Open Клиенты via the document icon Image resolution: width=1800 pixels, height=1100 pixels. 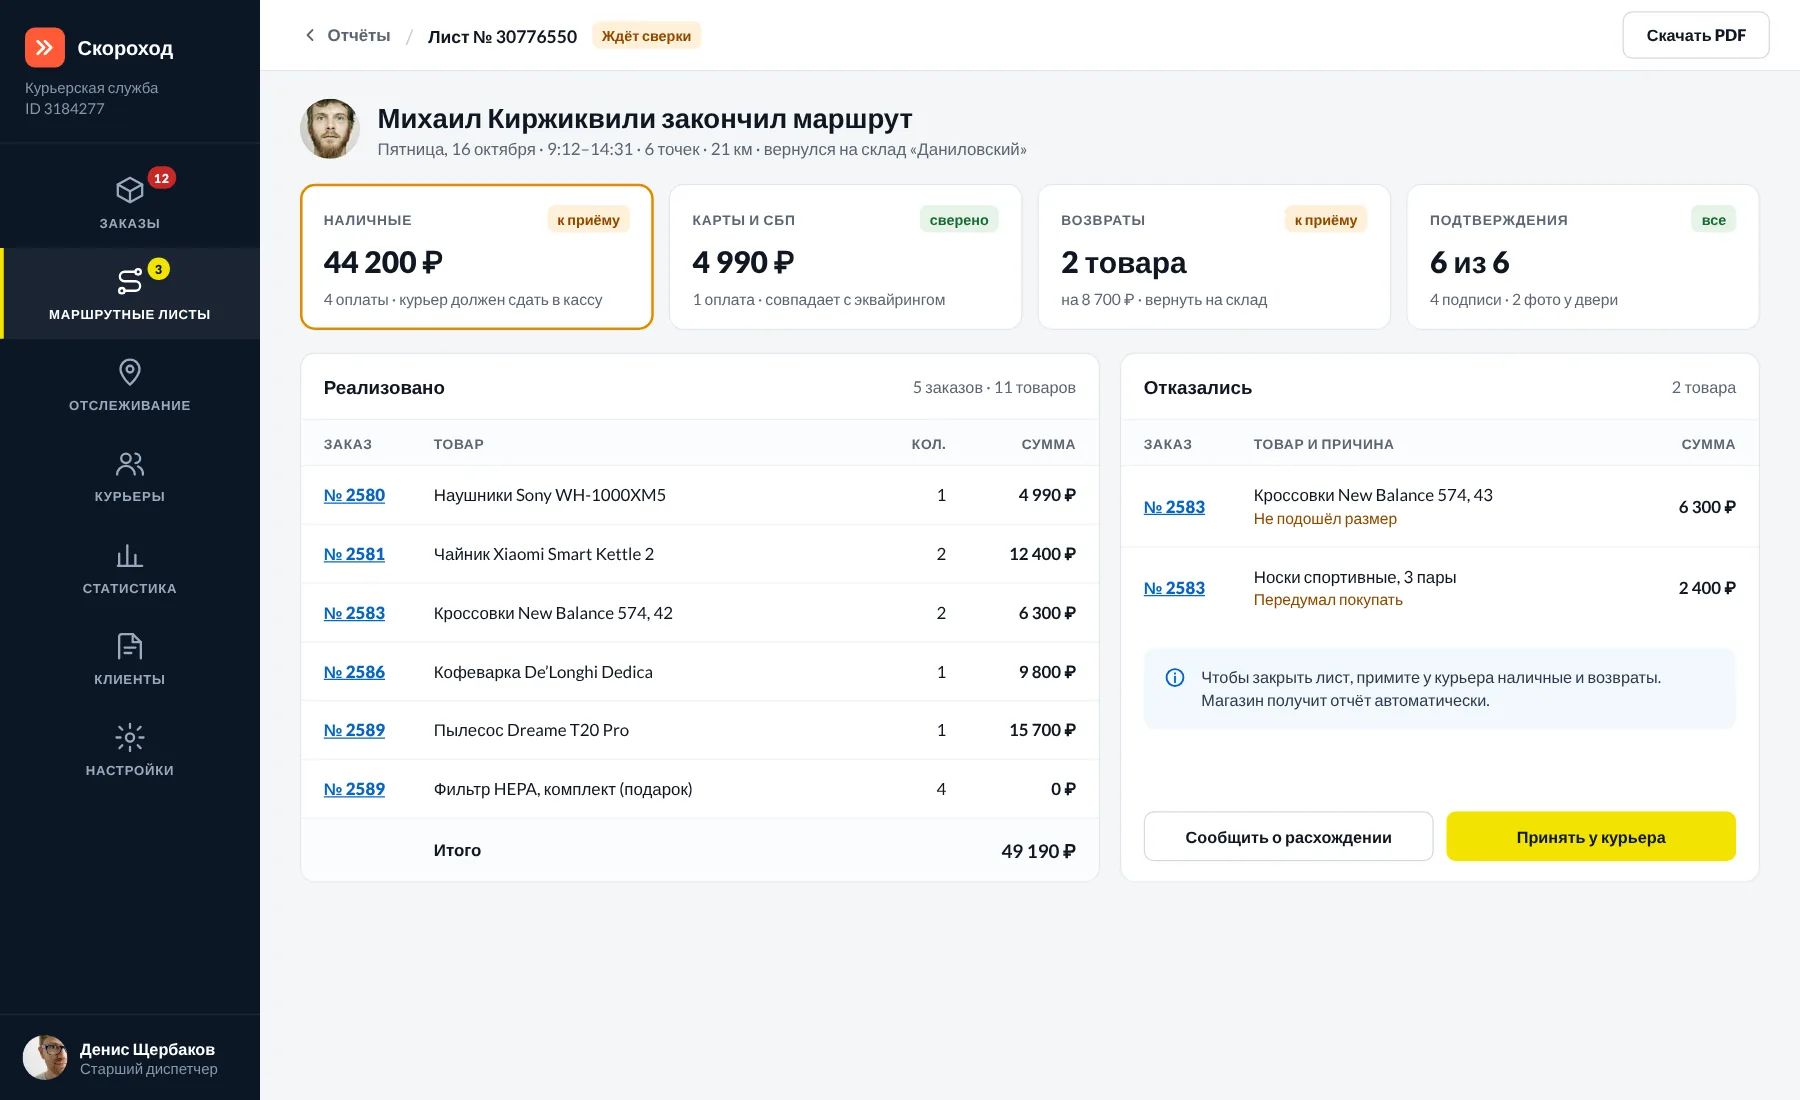[x=130, y=646]
